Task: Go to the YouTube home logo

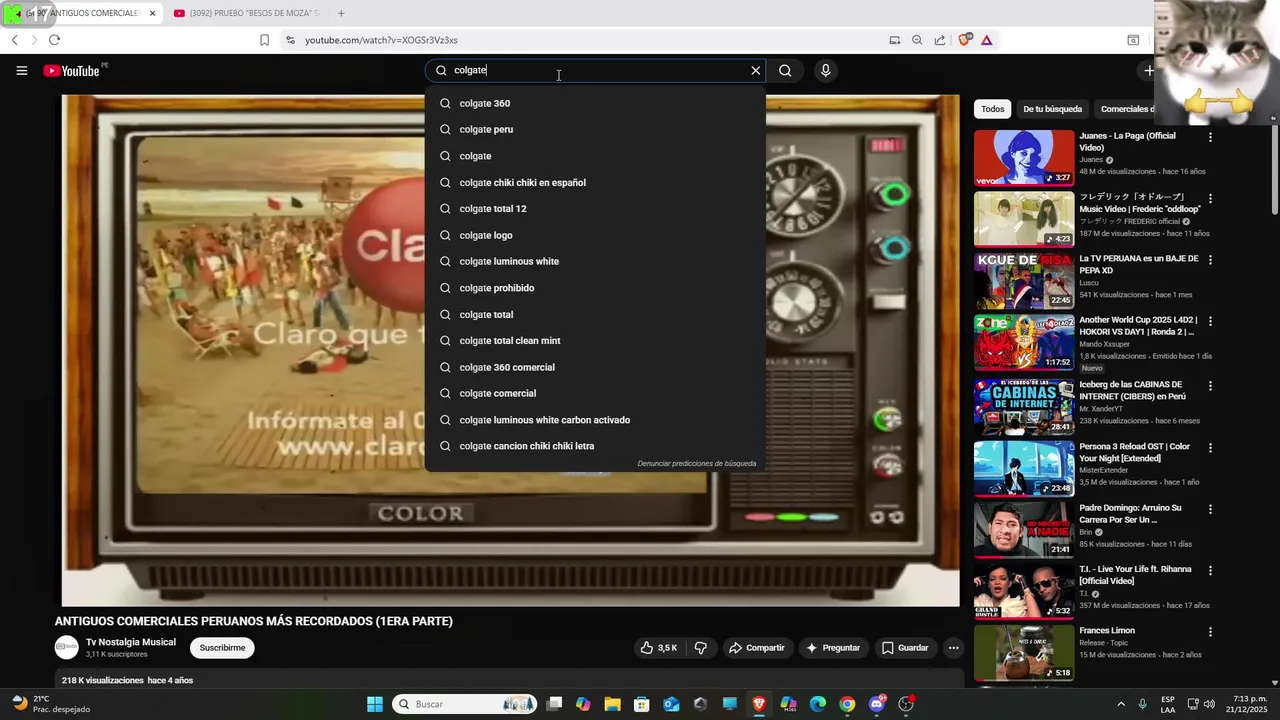Action: click(71, 71)
